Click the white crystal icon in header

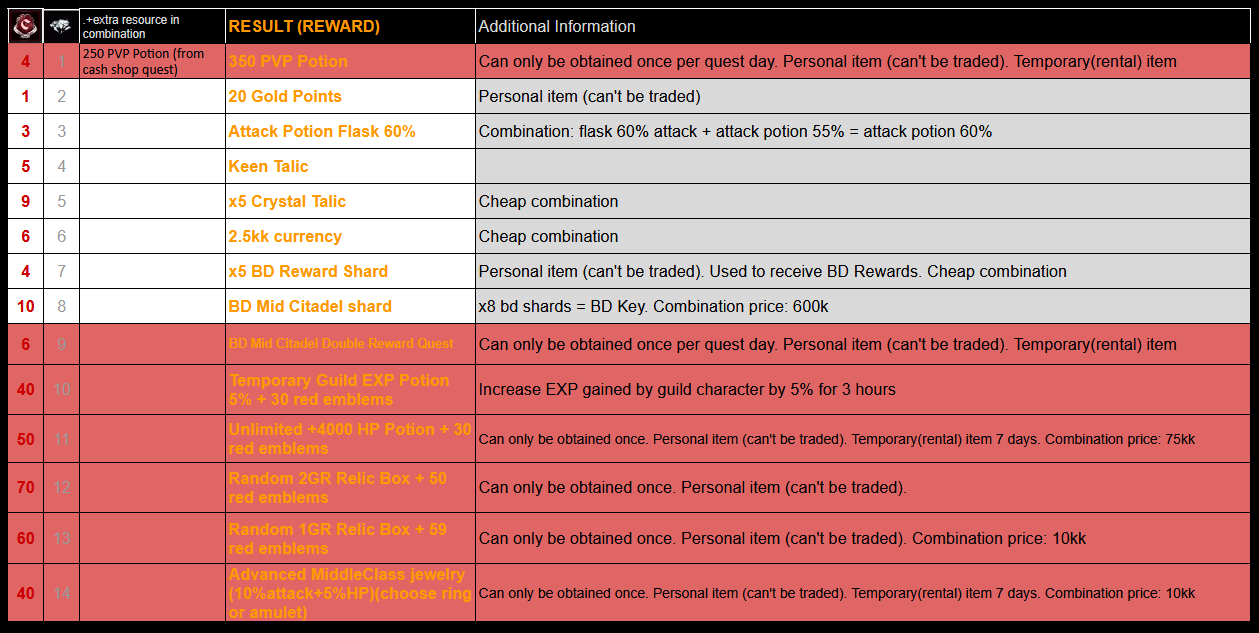pyautogui.click(x=61, y=27)
